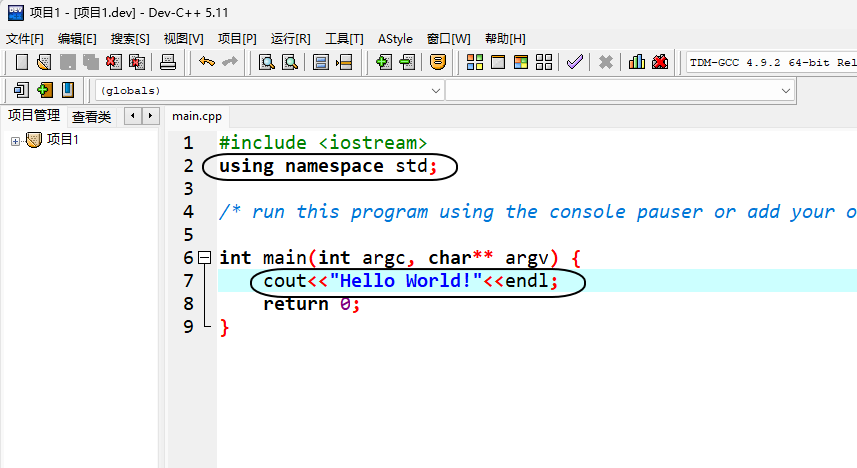Switch to the 查看类 tab
This screenshot has height=468, width=857.
[x=91, y=116]
